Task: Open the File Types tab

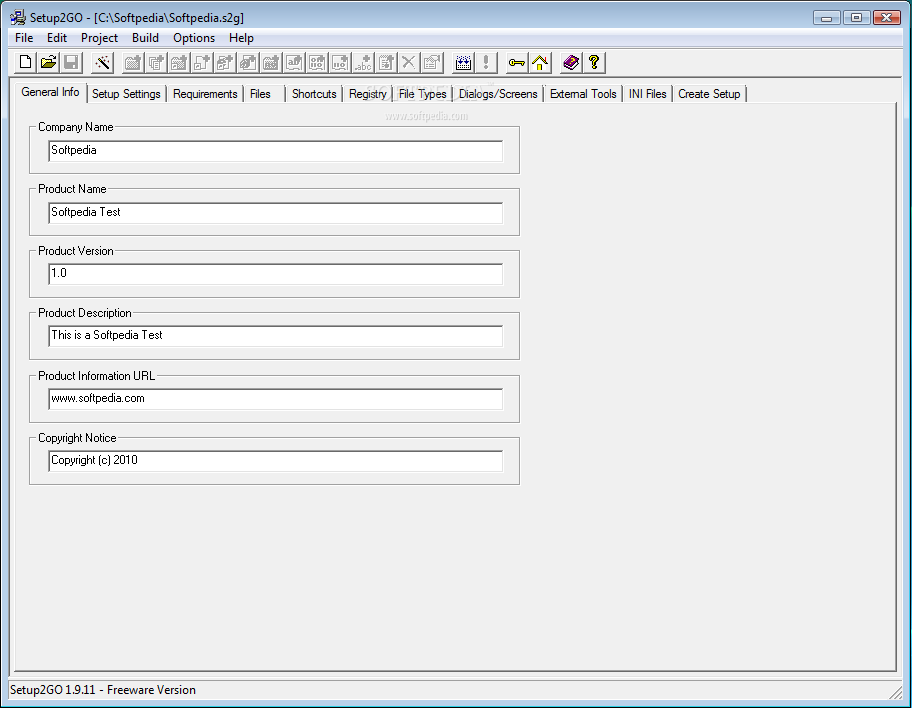Action: pyautogui.click(x=423, y=94)
